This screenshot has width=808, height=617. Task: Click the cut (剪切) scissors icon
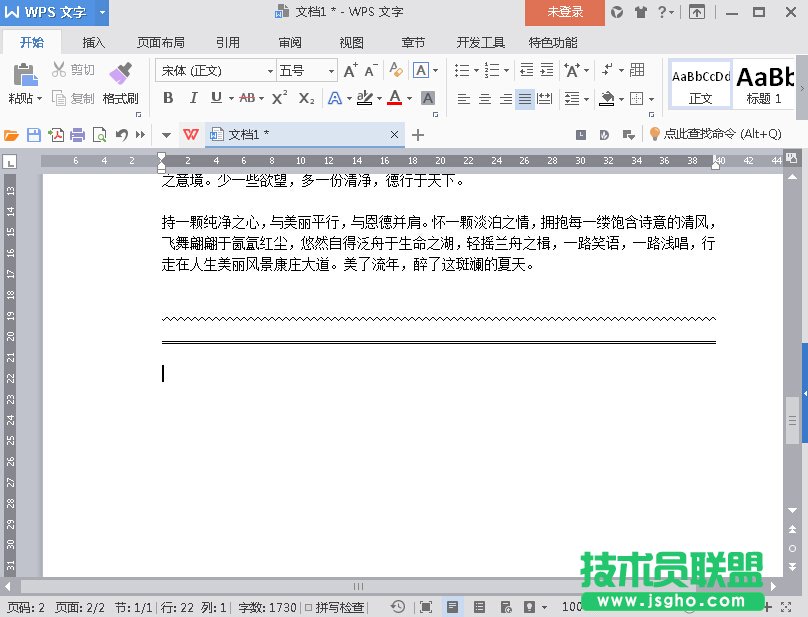tap(60, 70)
